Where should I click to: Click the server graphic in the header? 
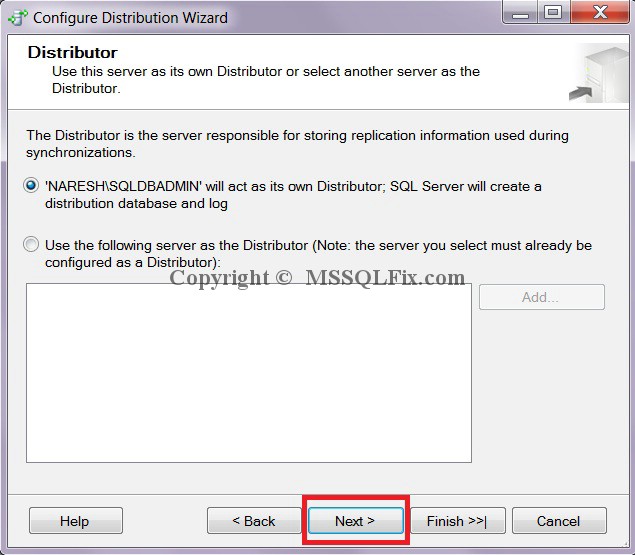pos(599,74)
